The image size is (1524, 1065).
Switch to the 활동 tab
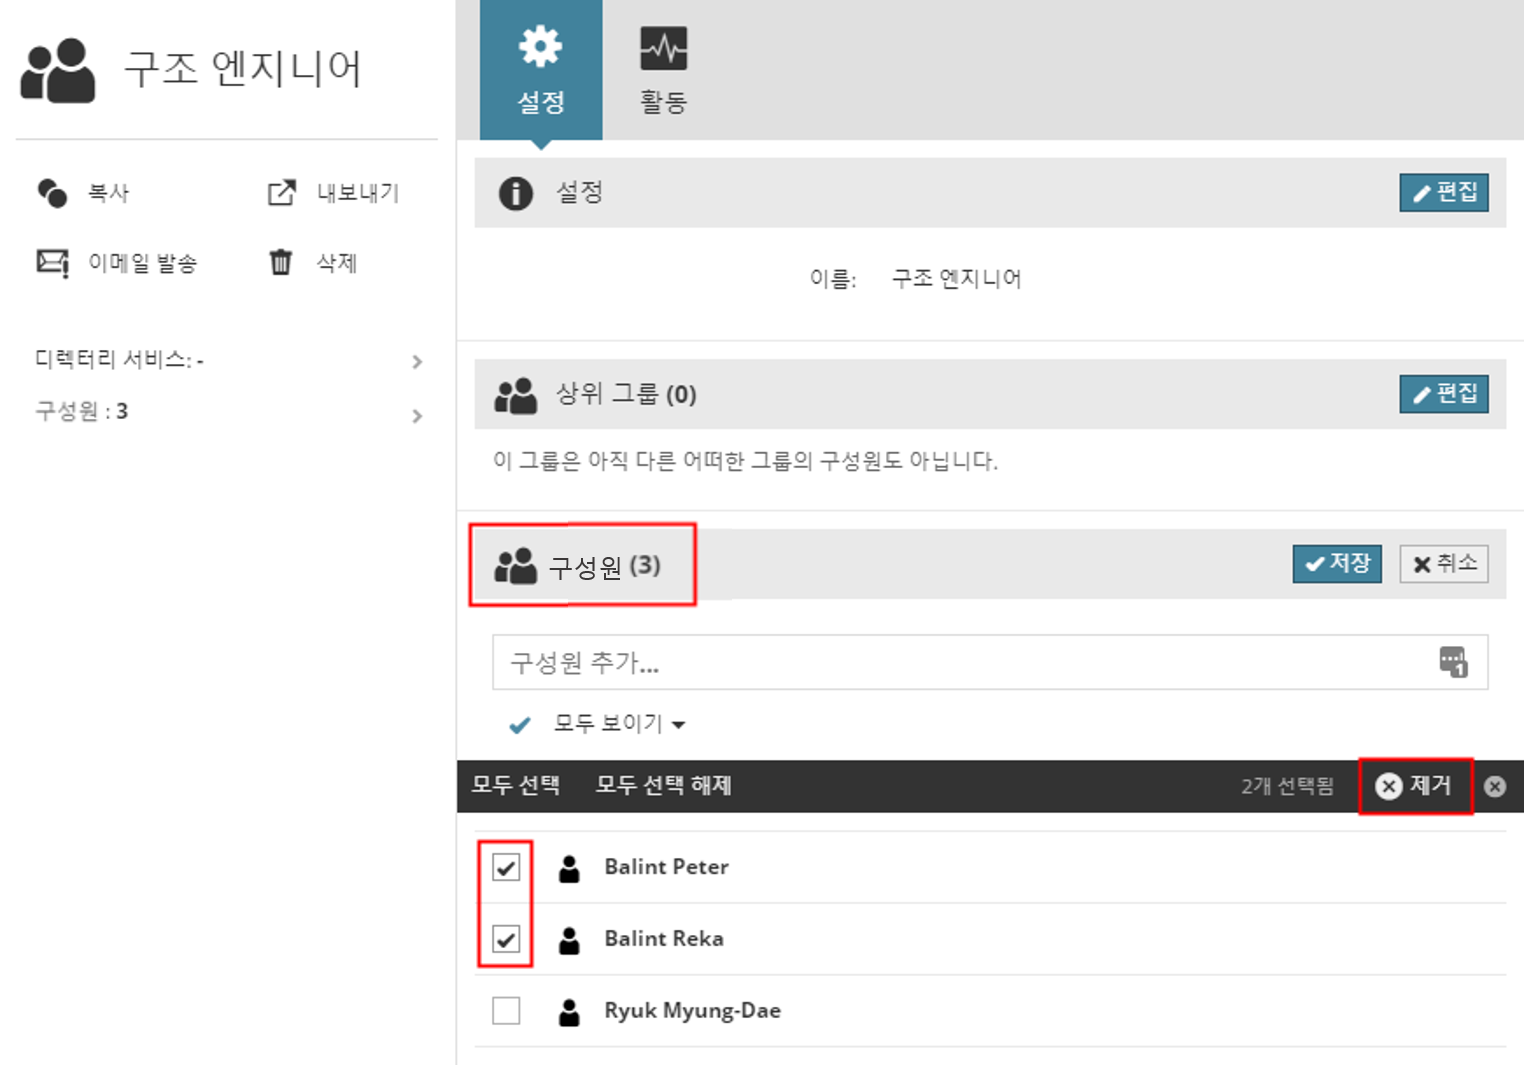coord(663,70)
